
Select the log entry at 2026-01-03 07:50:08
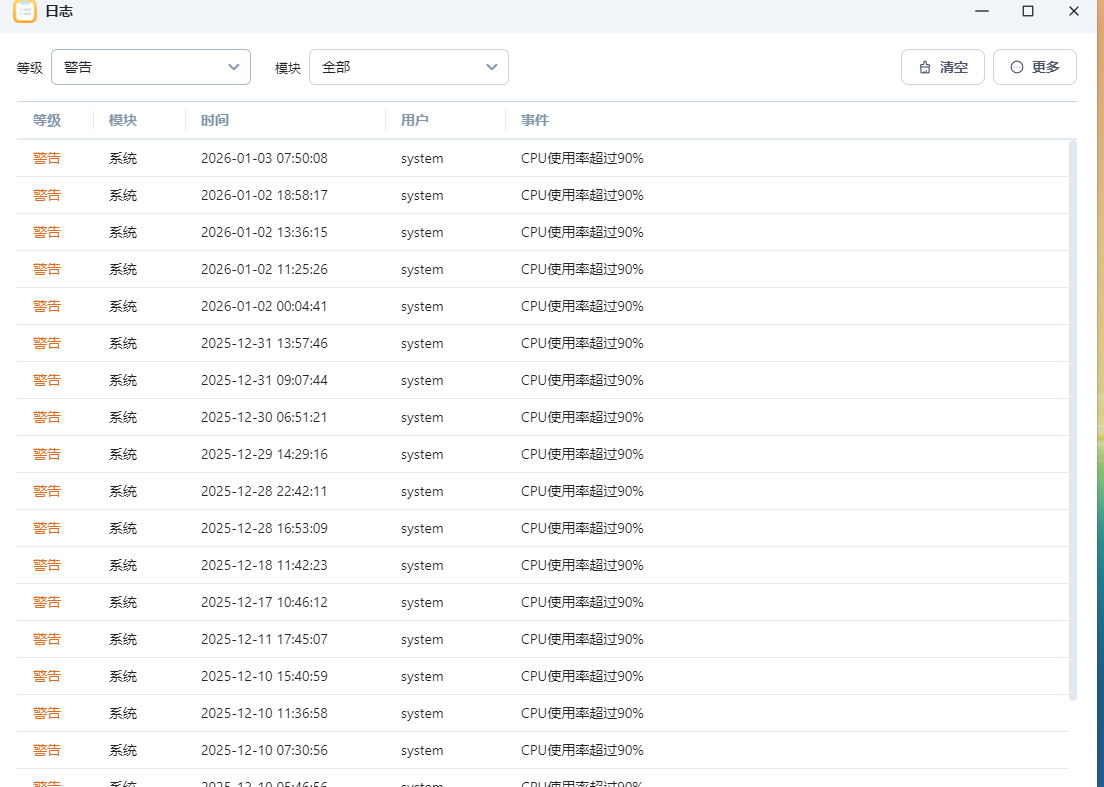(264, 158)
